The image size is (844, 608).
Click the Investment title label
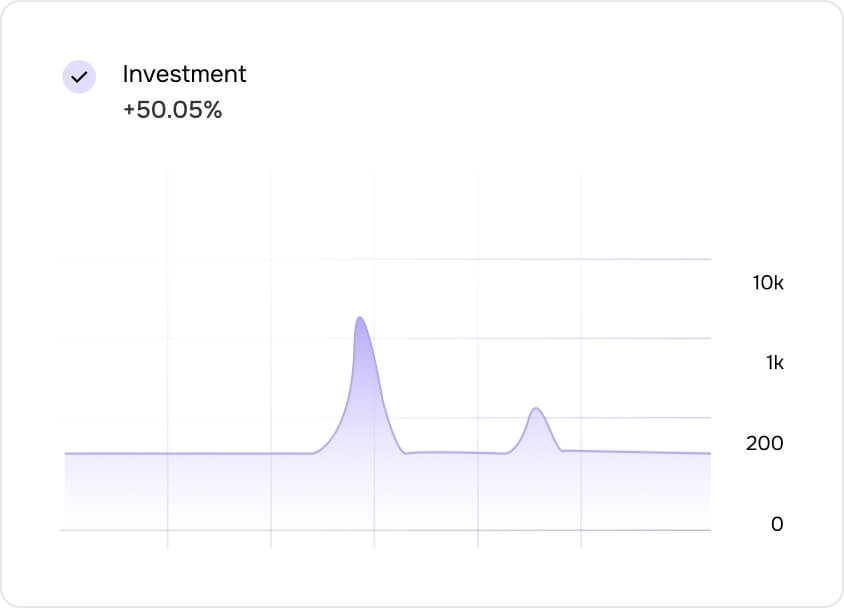click(x=184, y=74)
